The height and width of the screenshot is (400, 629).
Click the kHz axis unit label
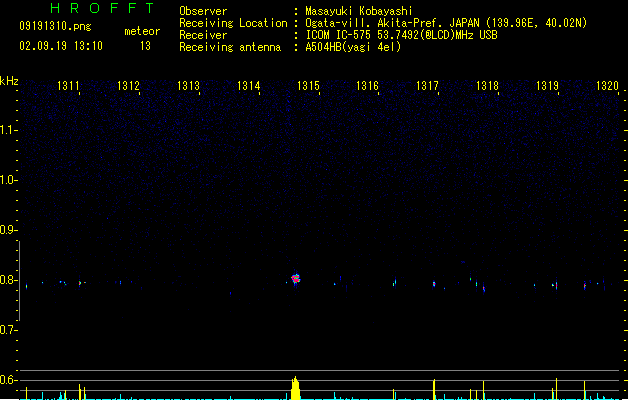(x=9, y=81)
